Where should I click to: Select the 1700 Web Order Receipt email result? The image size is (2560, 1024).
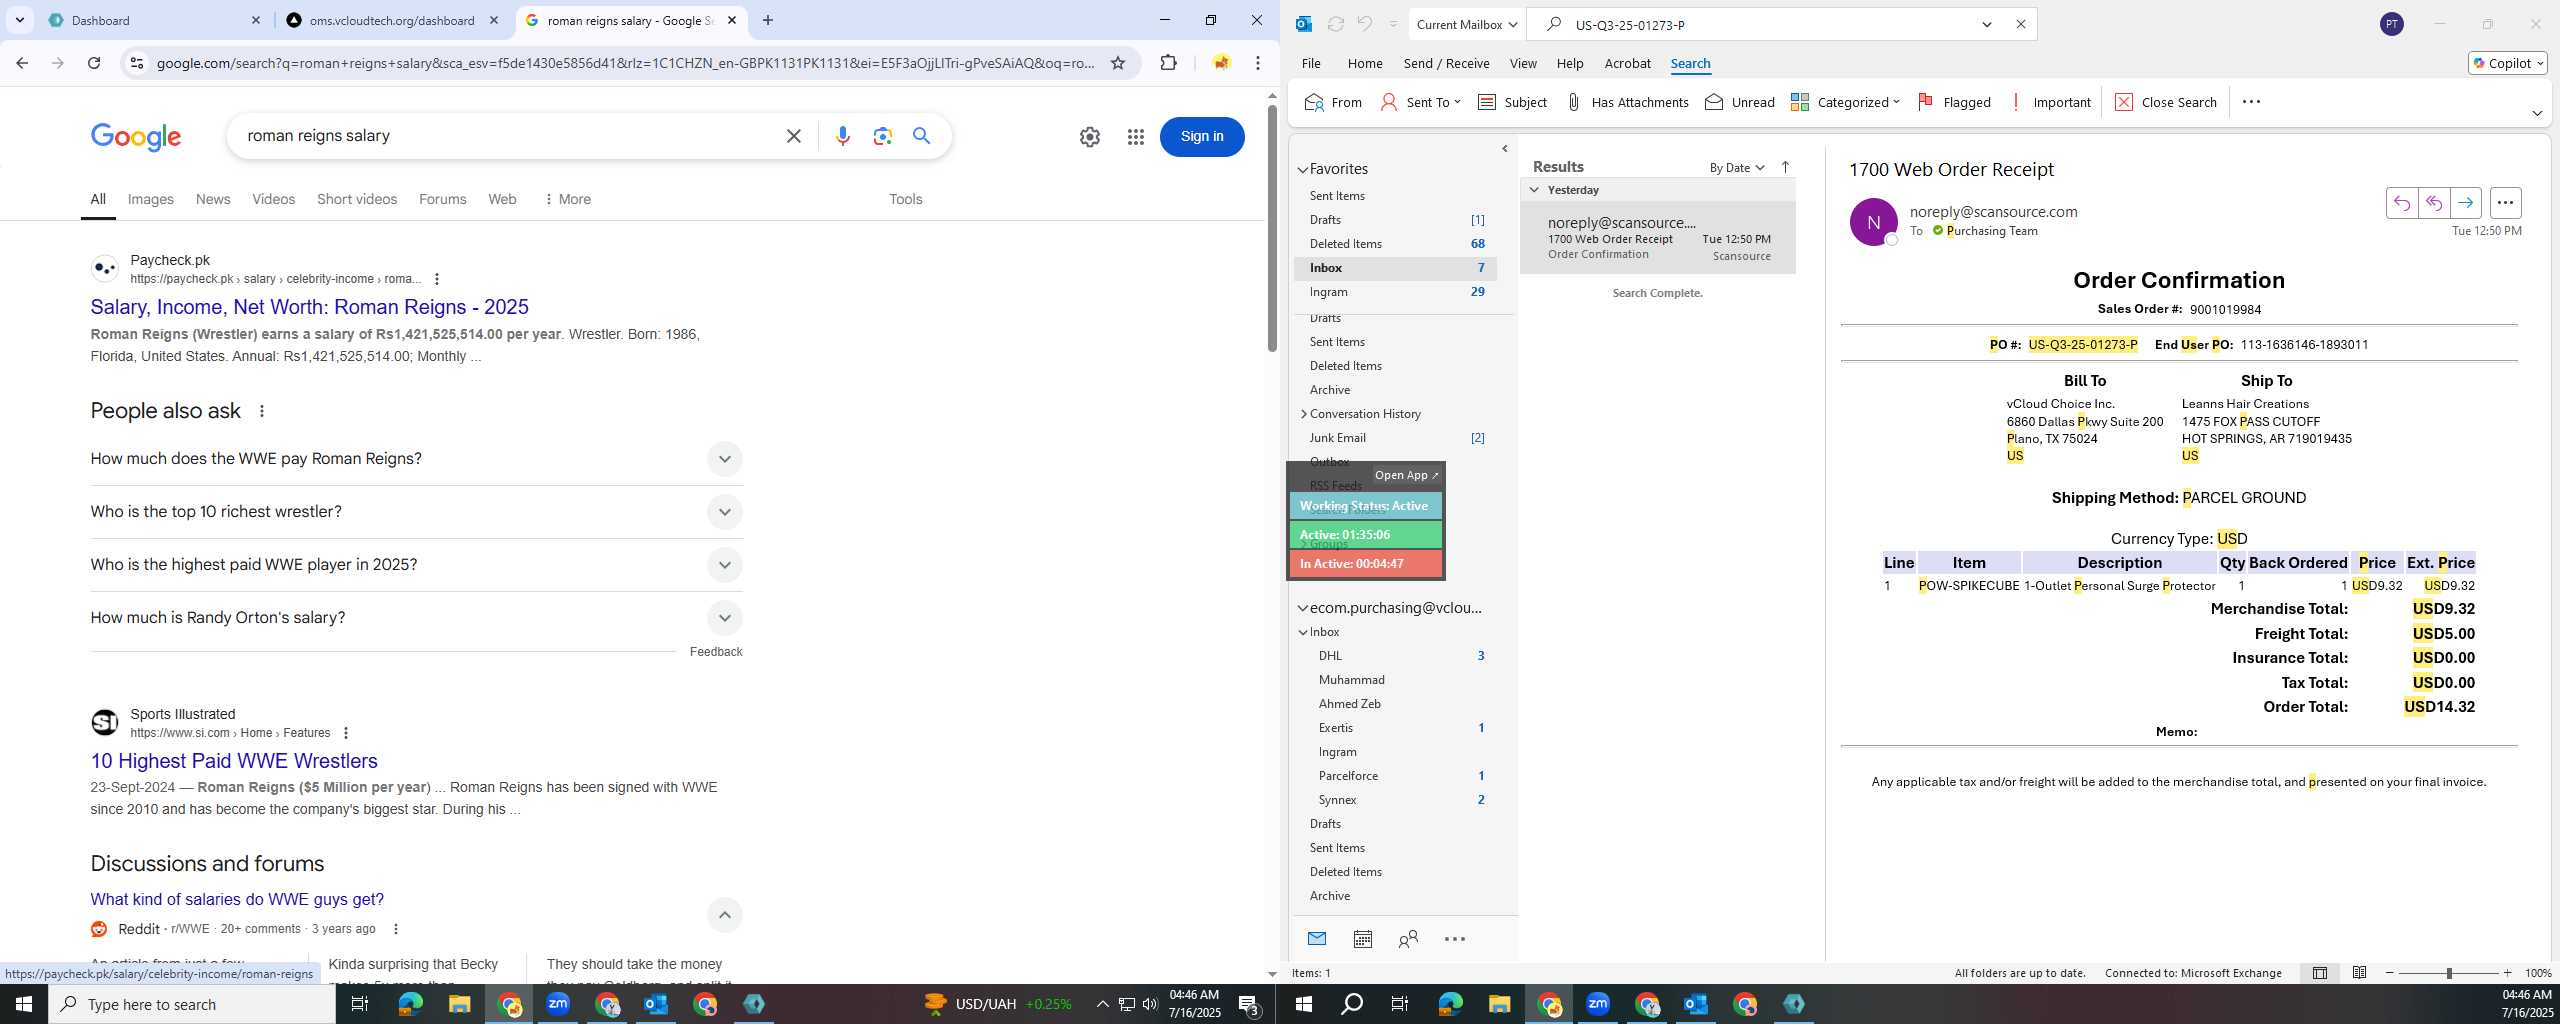pyautogui.click(x=1658, y=238)
